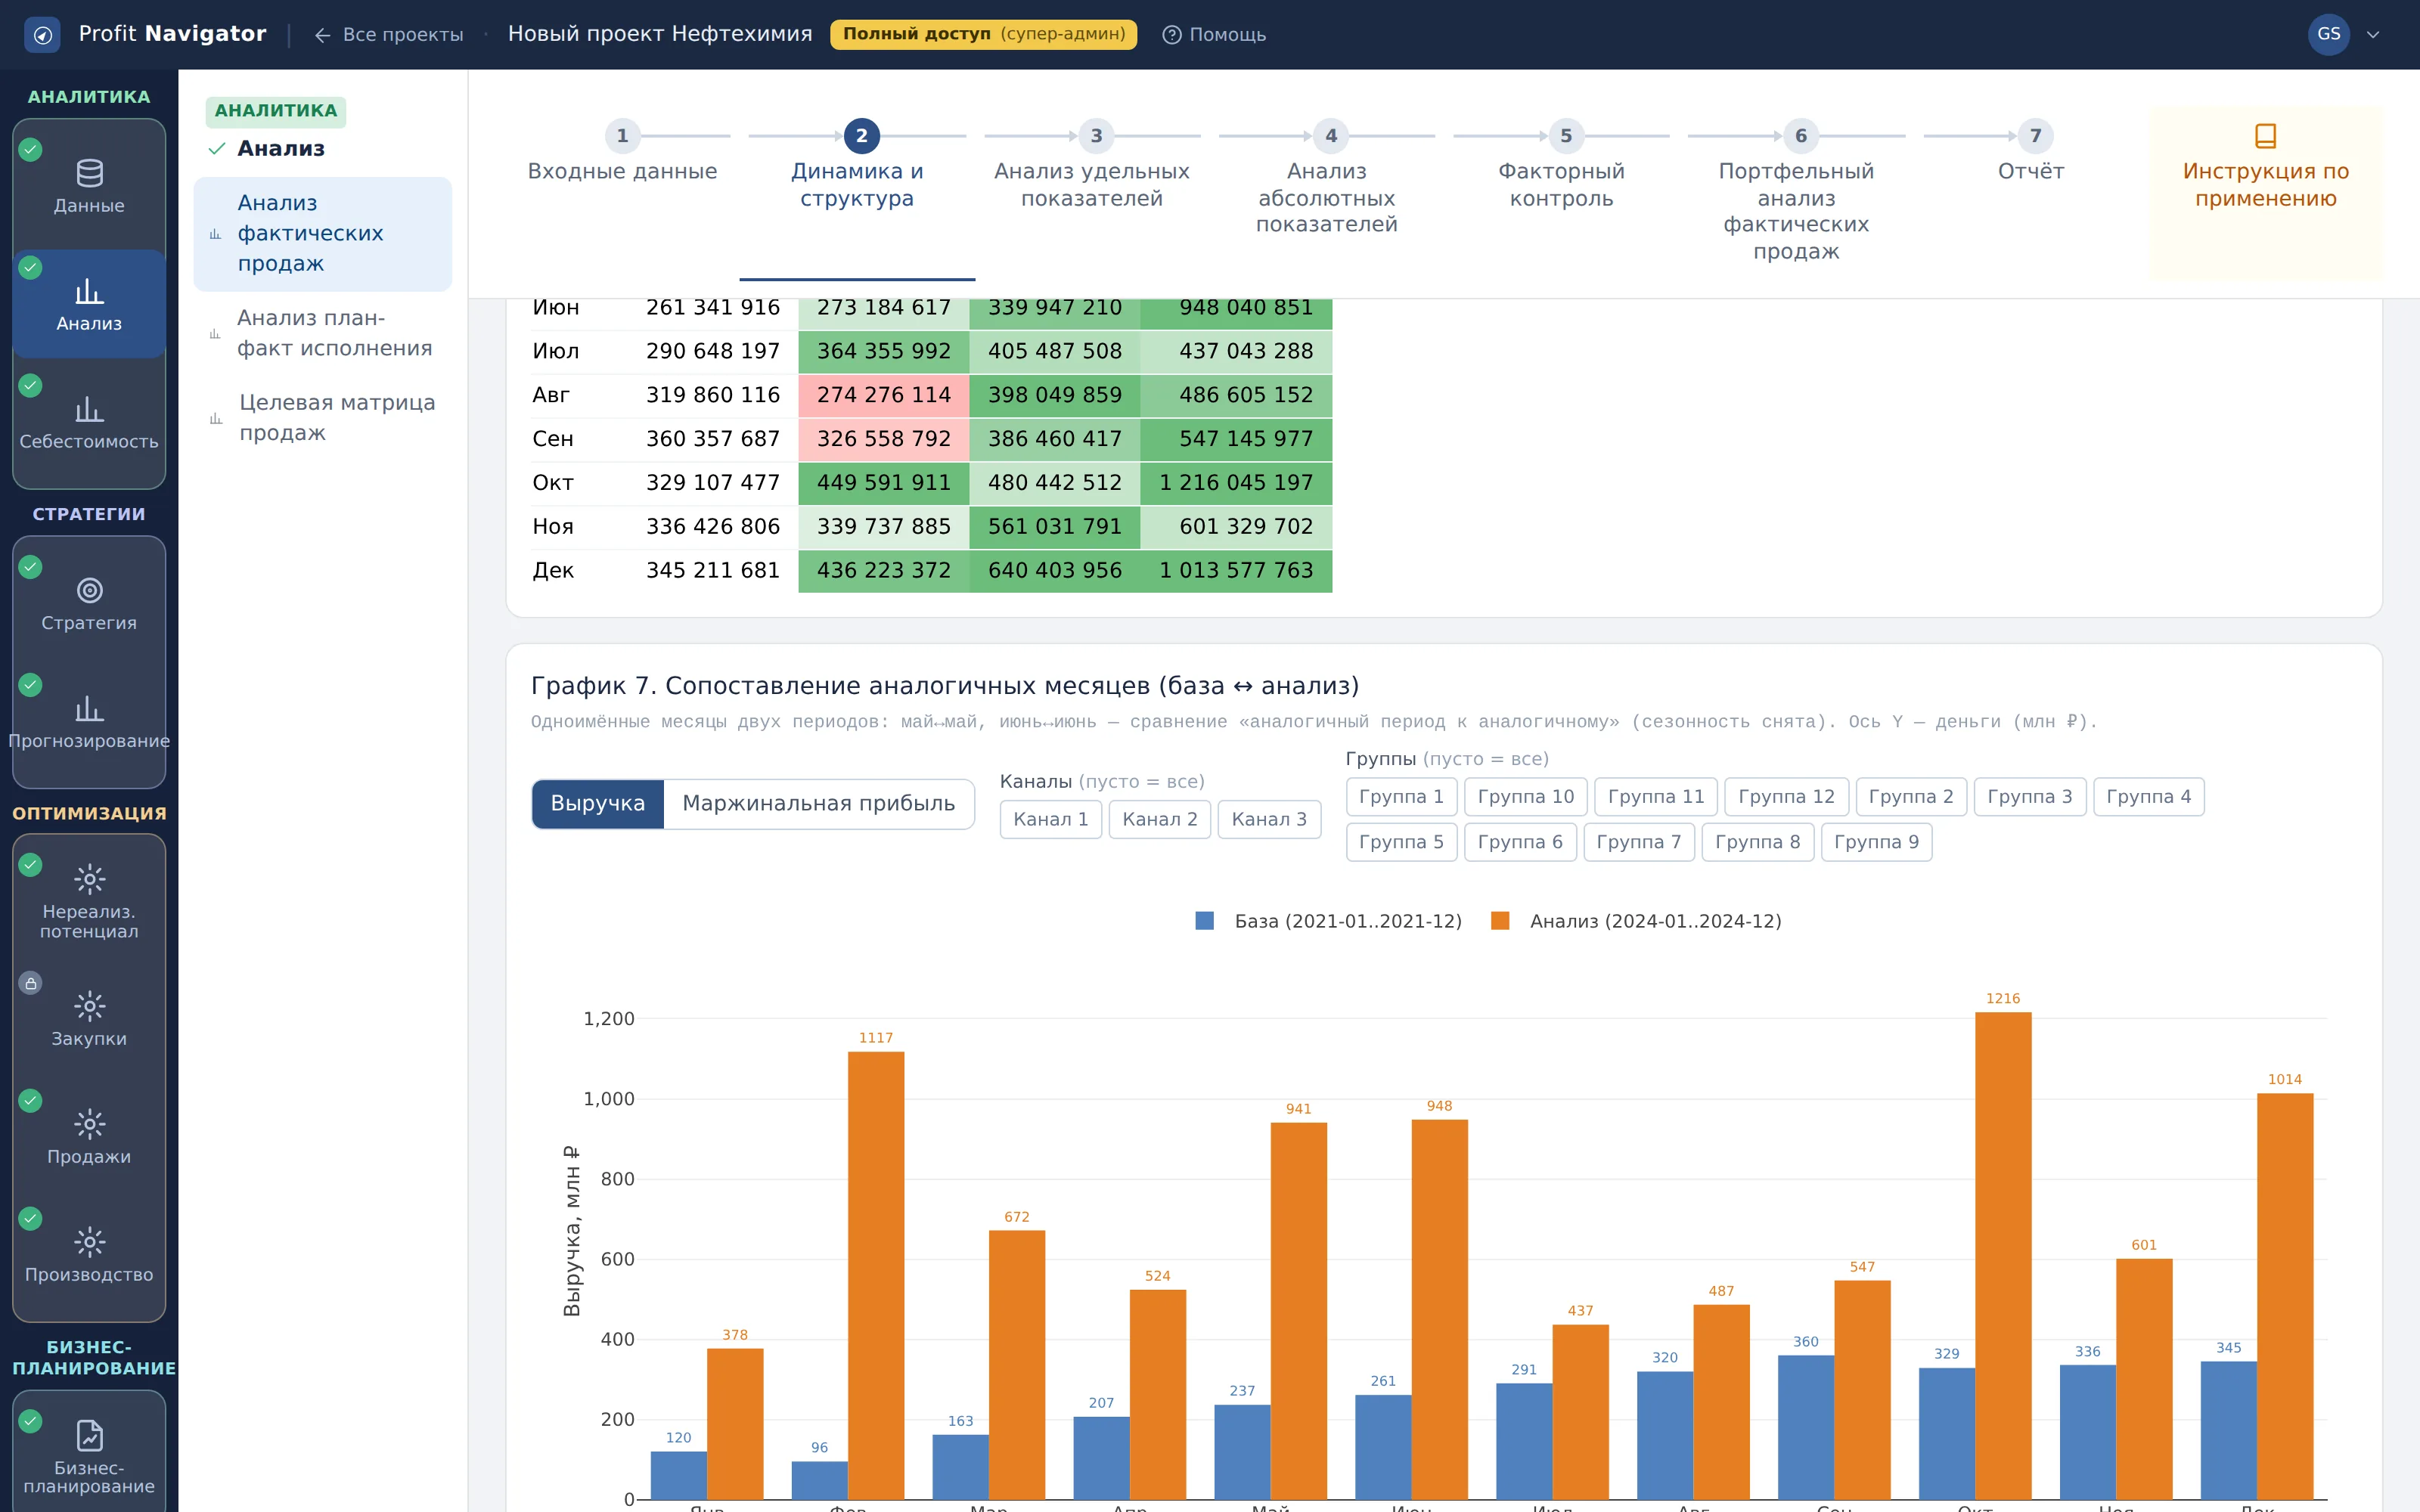
Task: Go to step 7 Отчёт
Action: tap(2031, 153)
